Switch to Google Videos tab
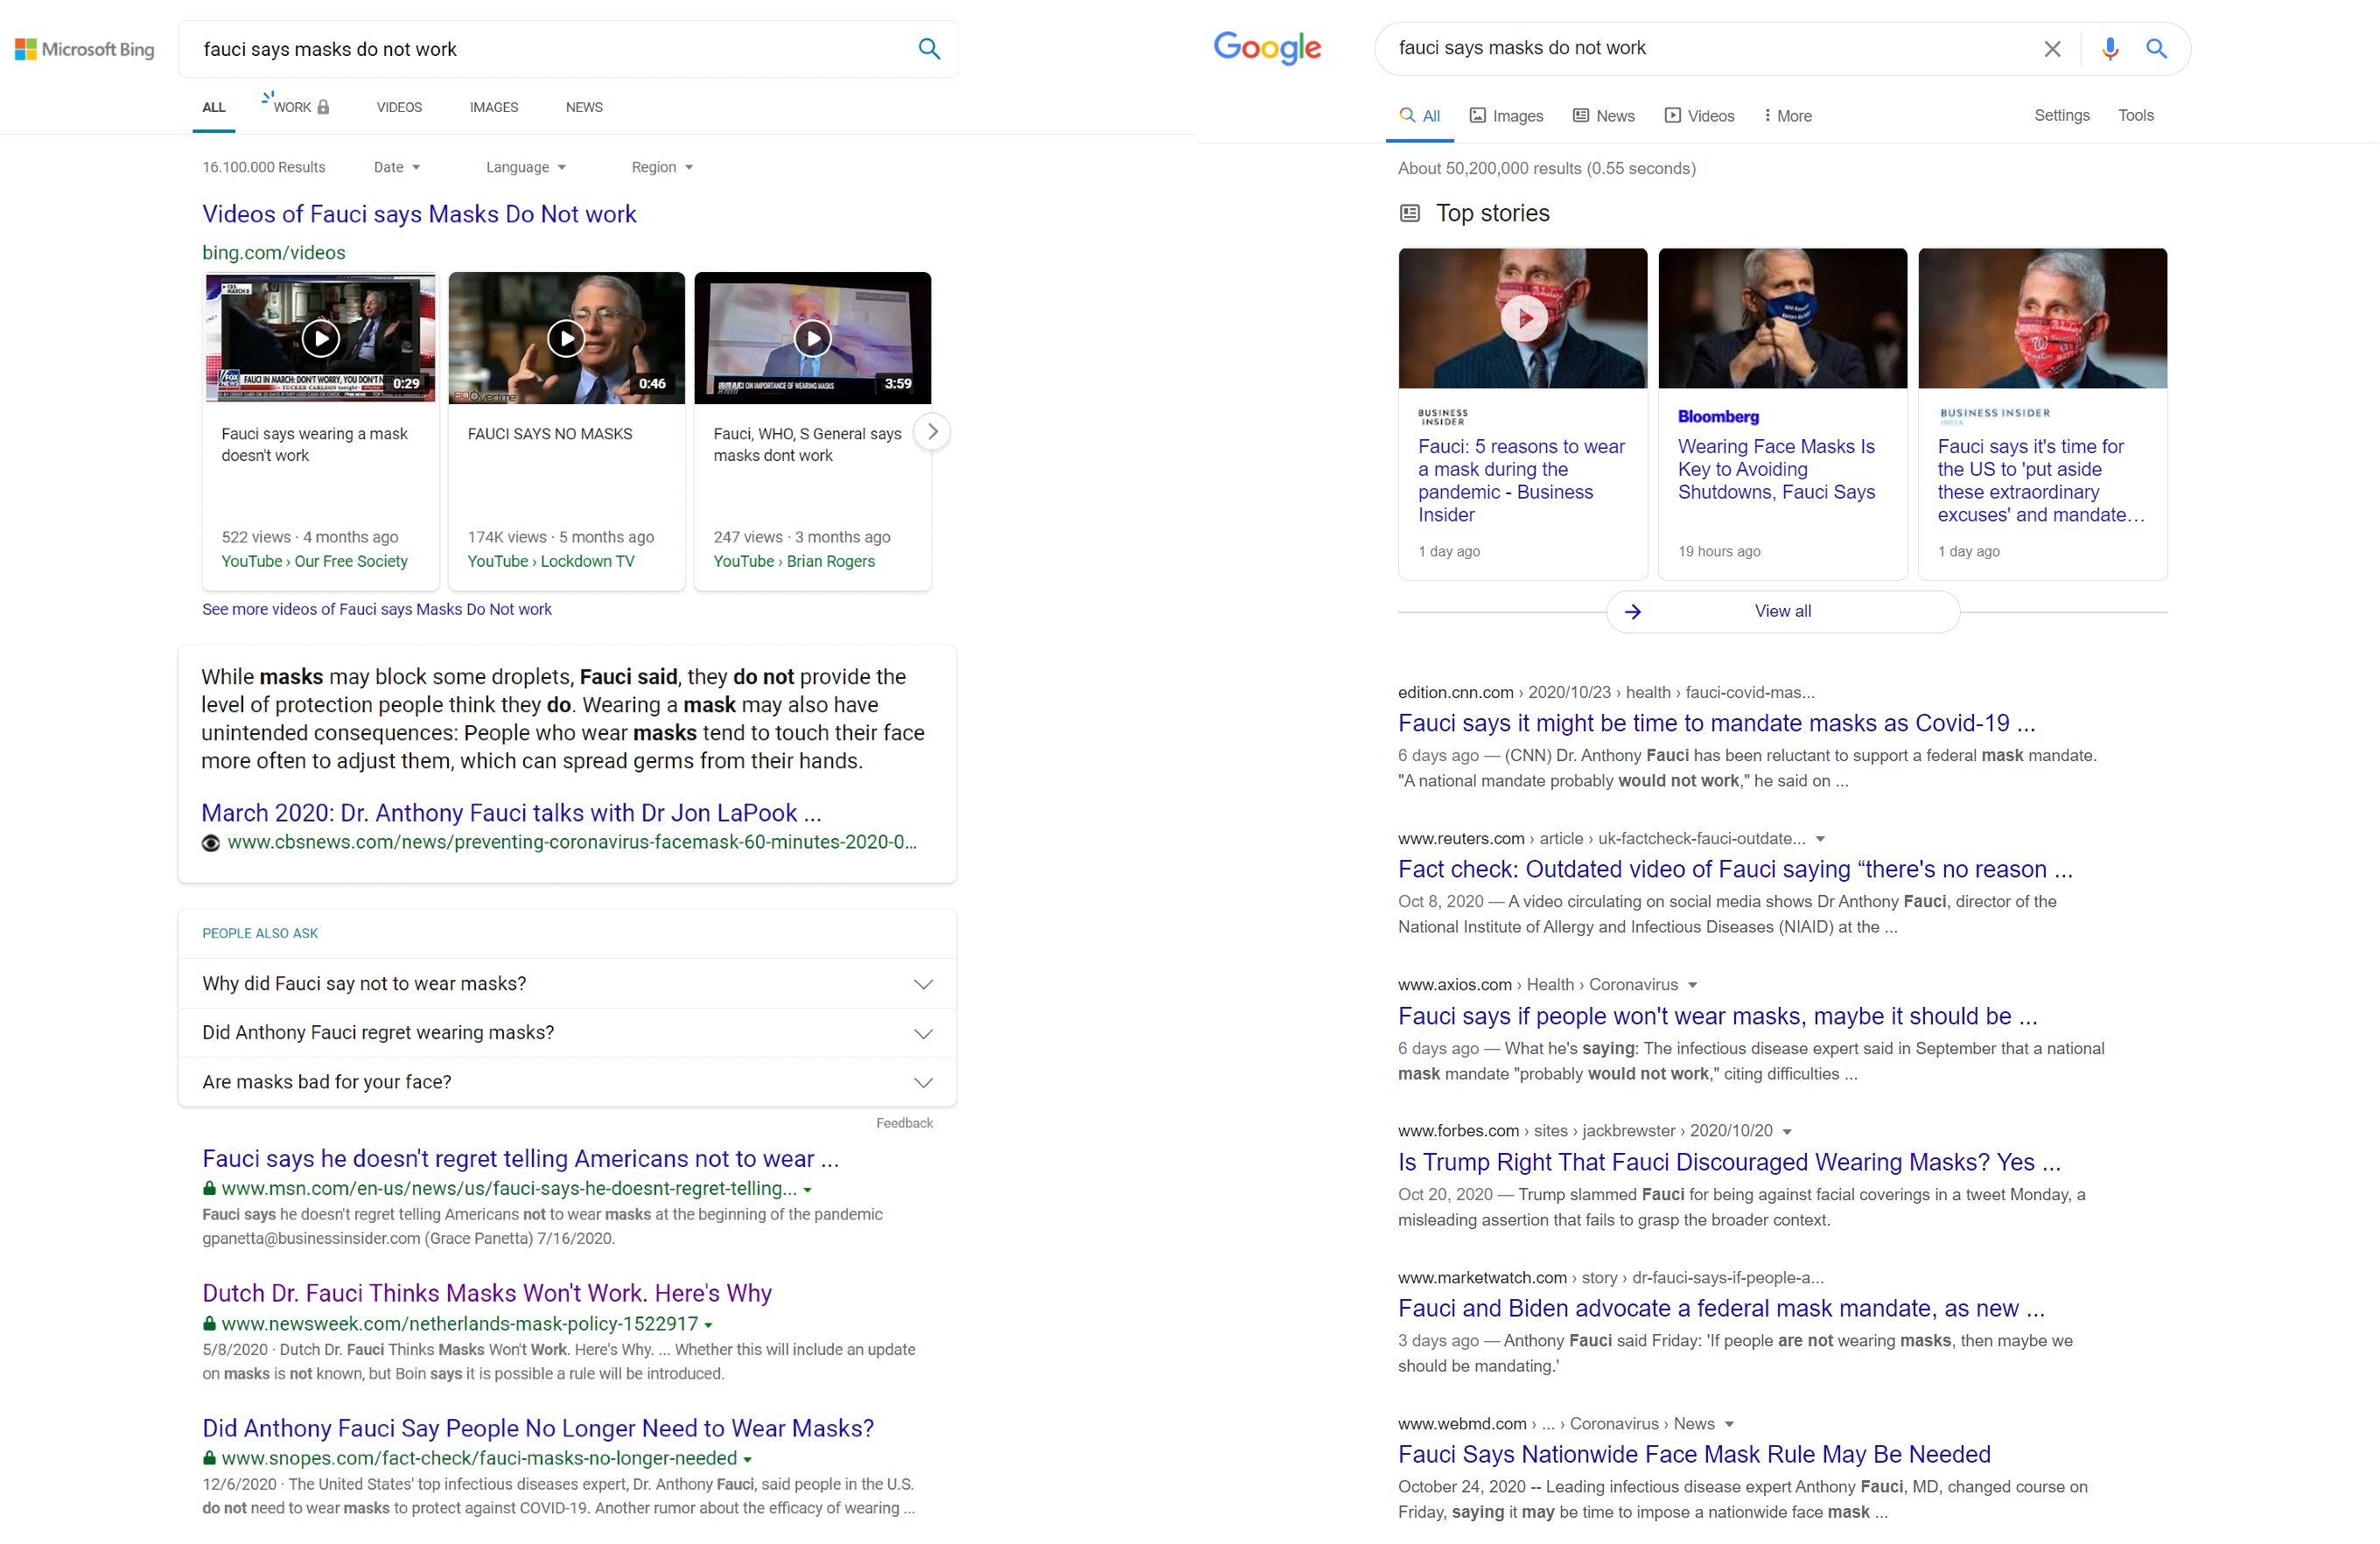Viewport: 2380px width, 1544px height. (x=1699, y=116)
